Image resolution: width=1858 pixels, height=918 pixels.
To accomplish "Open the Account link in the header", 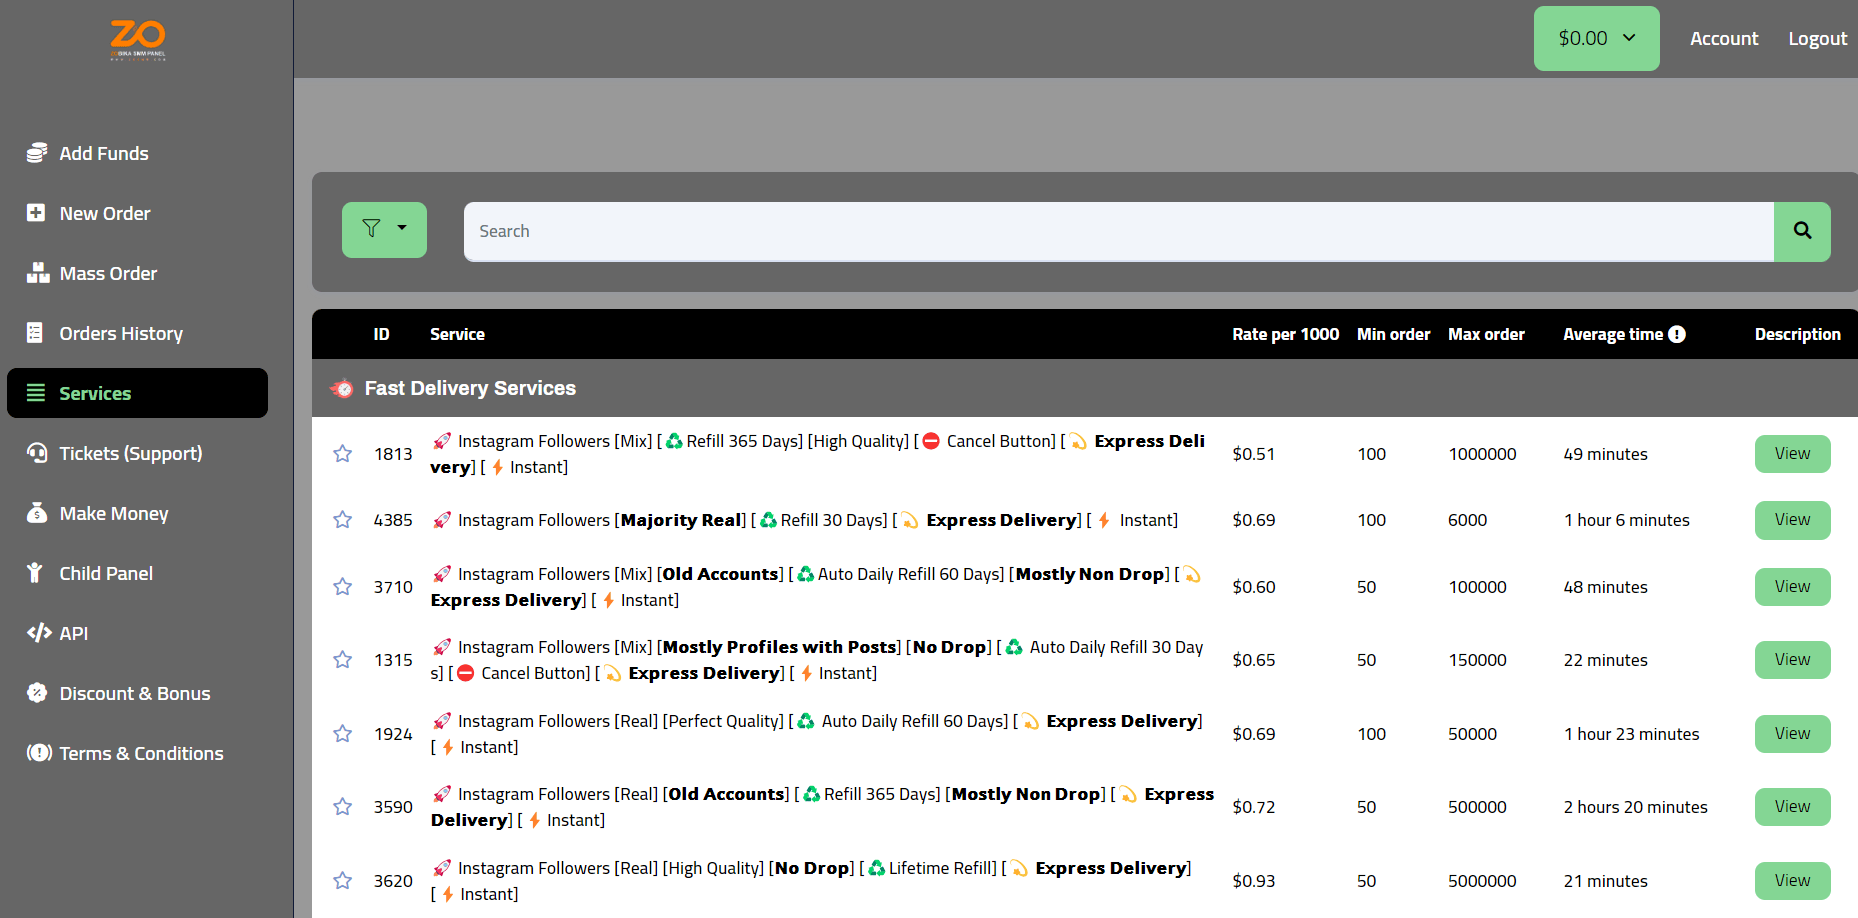I will (x=1723, y=38).
